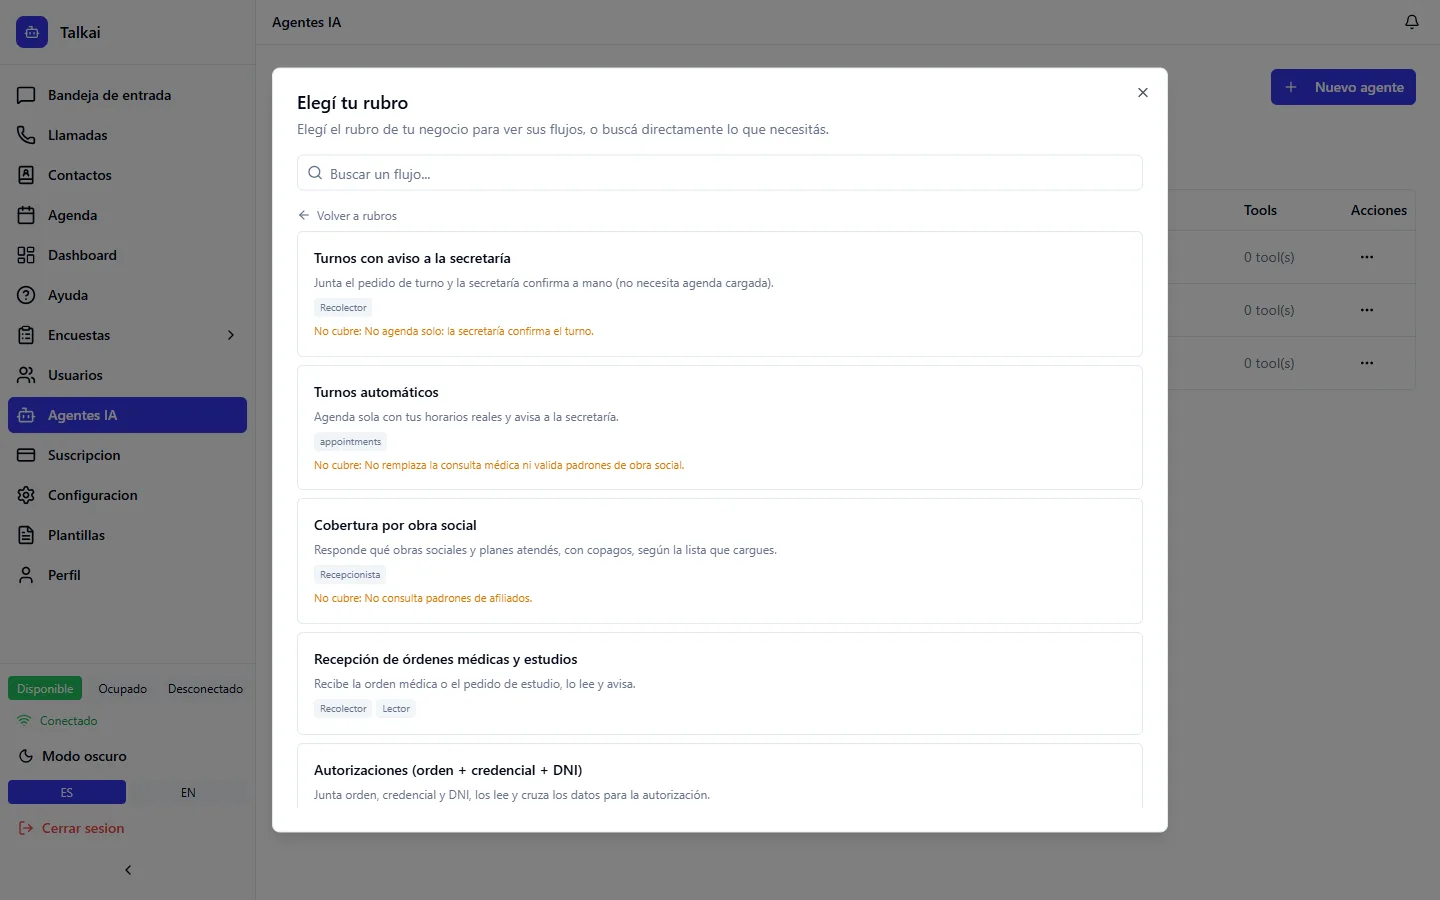Screen dimensions: 1440x900
Task: Open Bandeja de entrada inbox icon
Action: [26, 95]
